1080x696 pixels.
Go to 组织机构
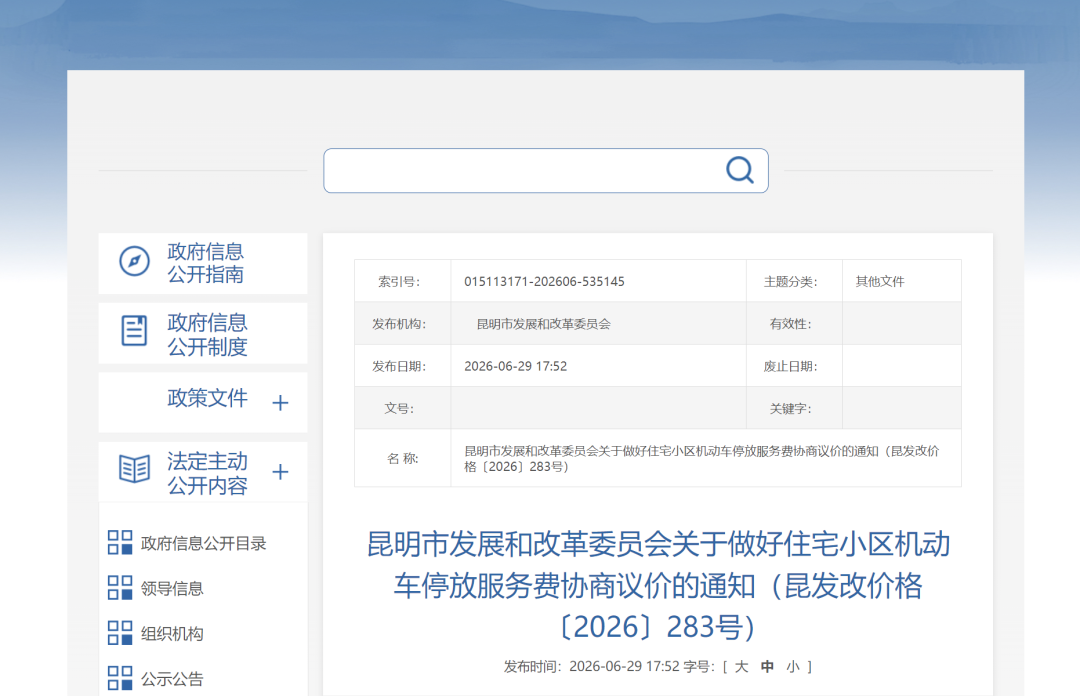(x=172, y=633)
